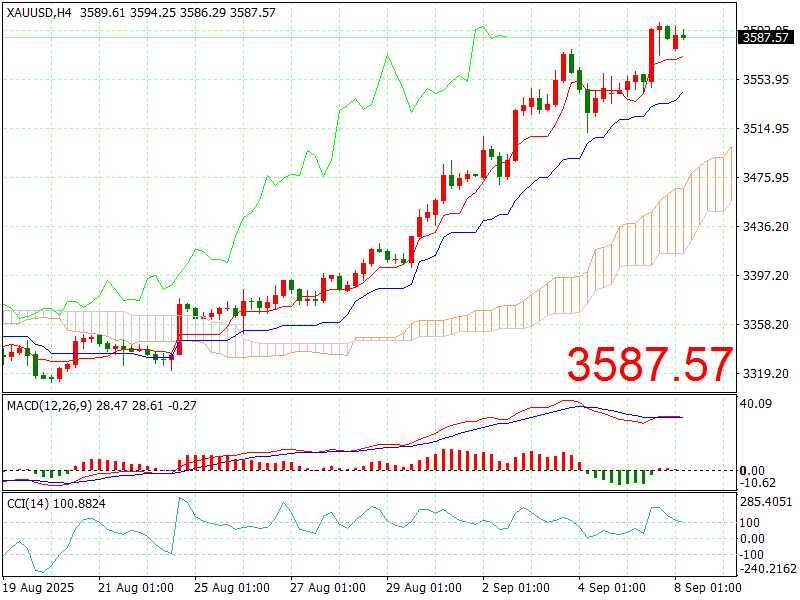
Task: Select the 27 Aug 01:00 time label
Action: [x=328, y=588]
